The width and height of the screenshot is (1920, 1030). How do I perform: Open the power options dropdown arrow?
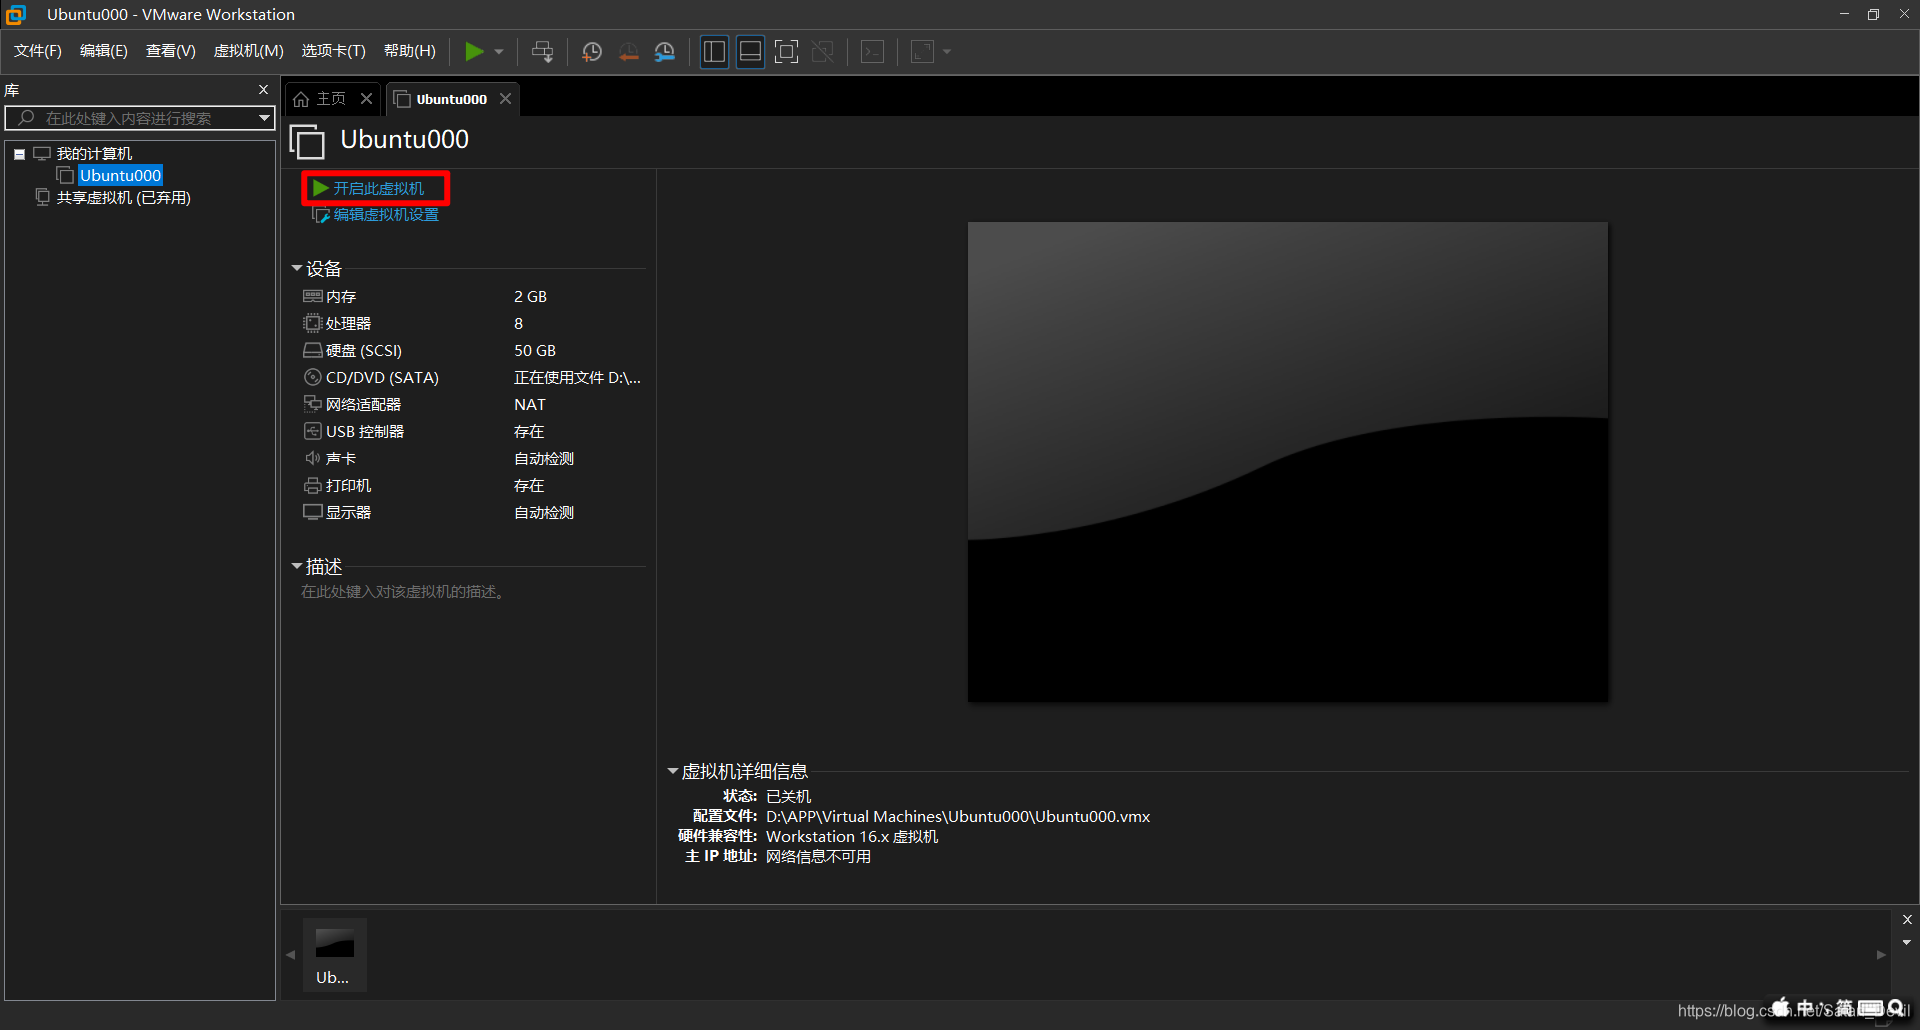[499, 51]
